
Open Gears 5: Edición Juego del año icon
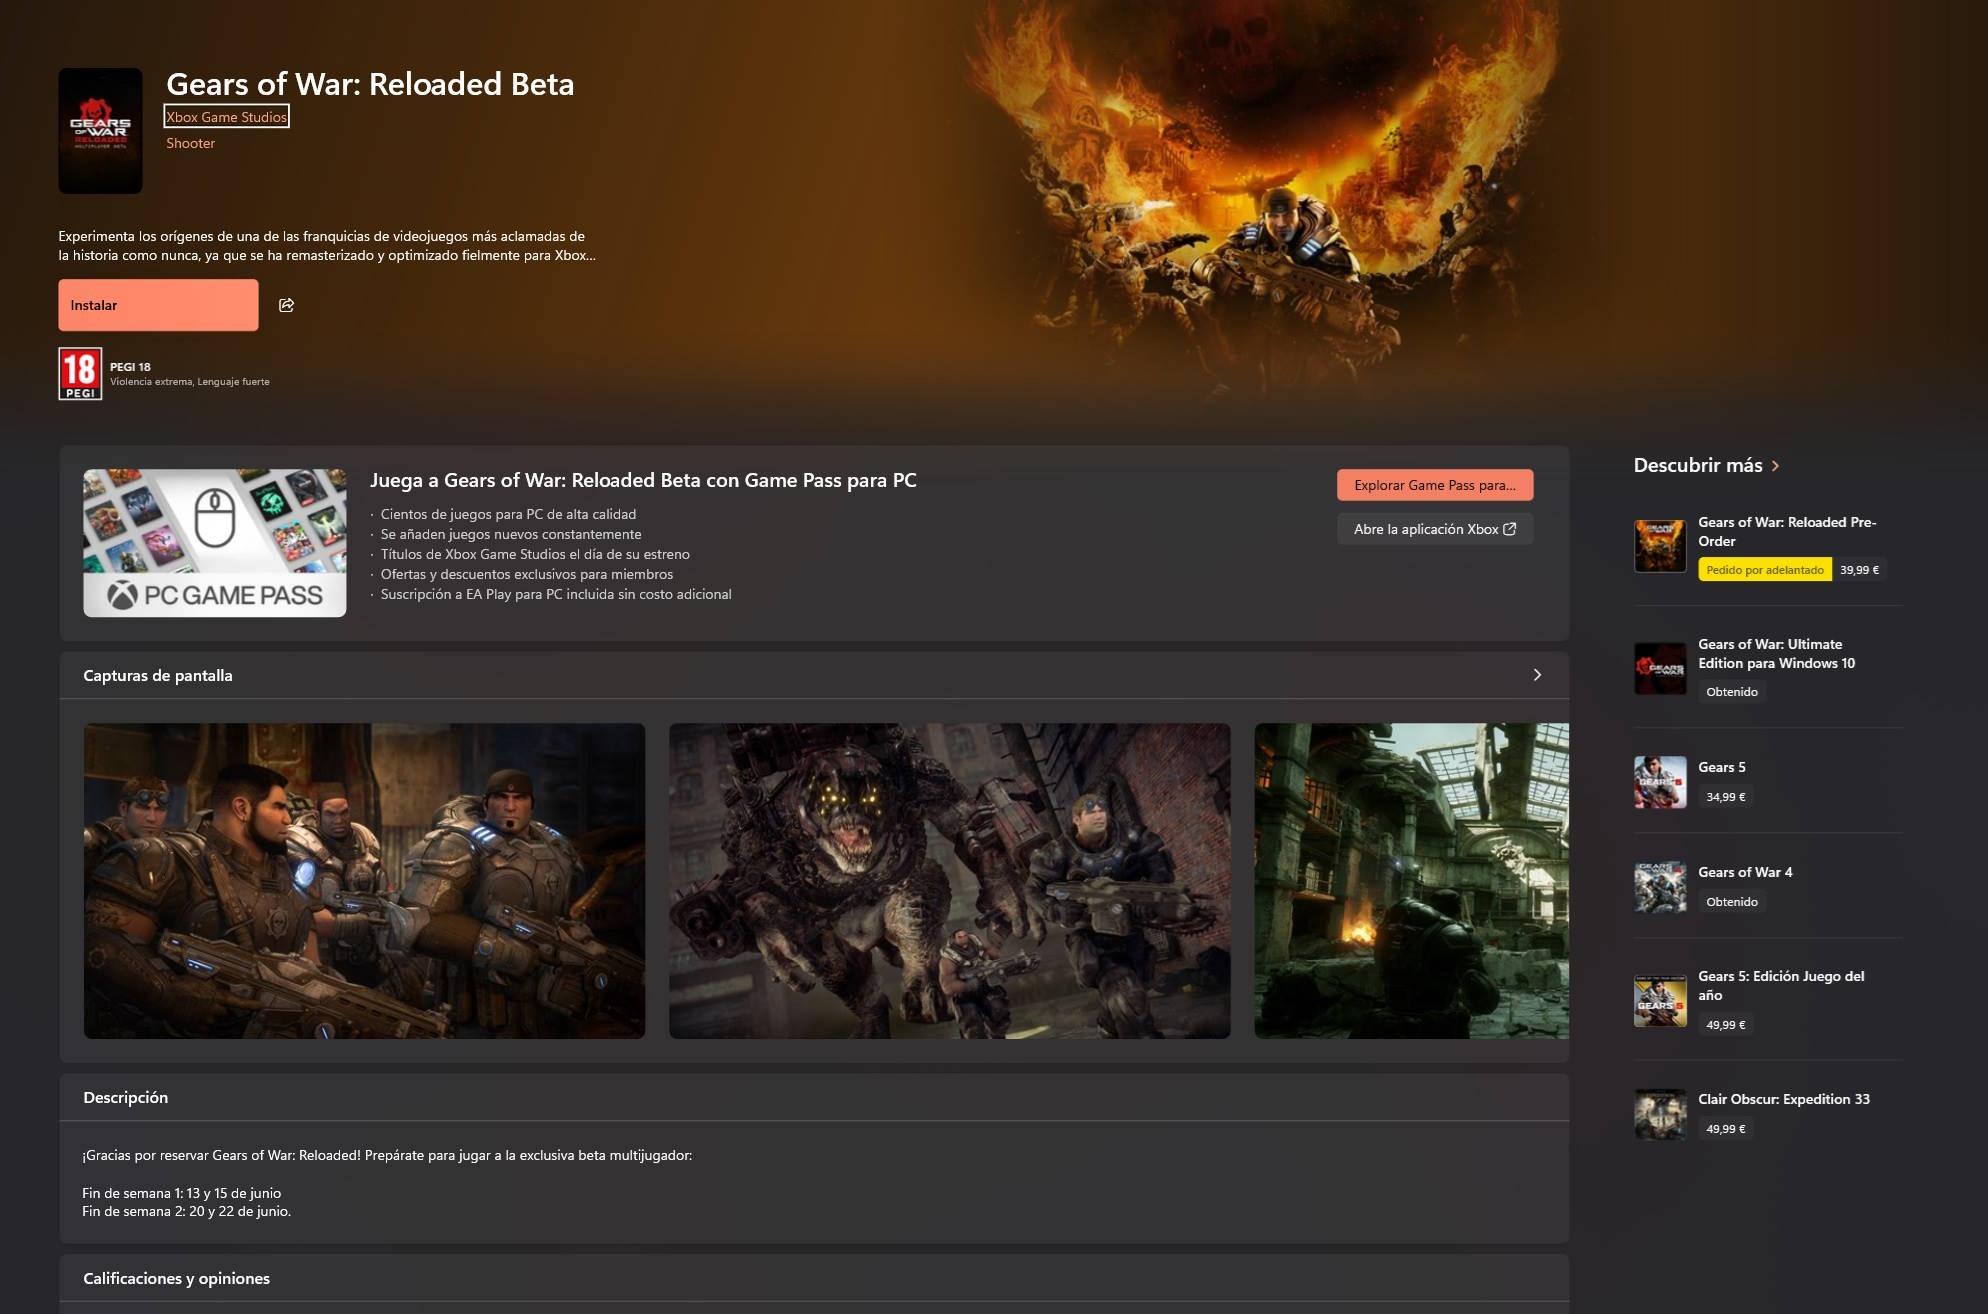[x=1660, y=1001]
